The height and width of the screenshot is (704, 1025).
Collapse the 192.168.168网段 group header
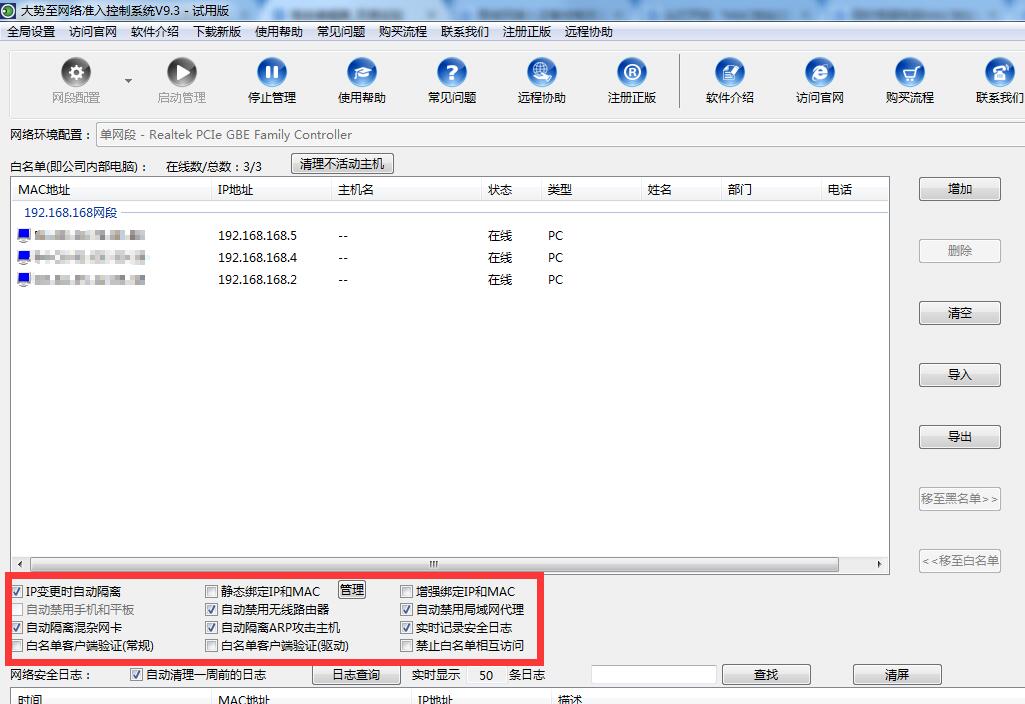coord(71,212)
